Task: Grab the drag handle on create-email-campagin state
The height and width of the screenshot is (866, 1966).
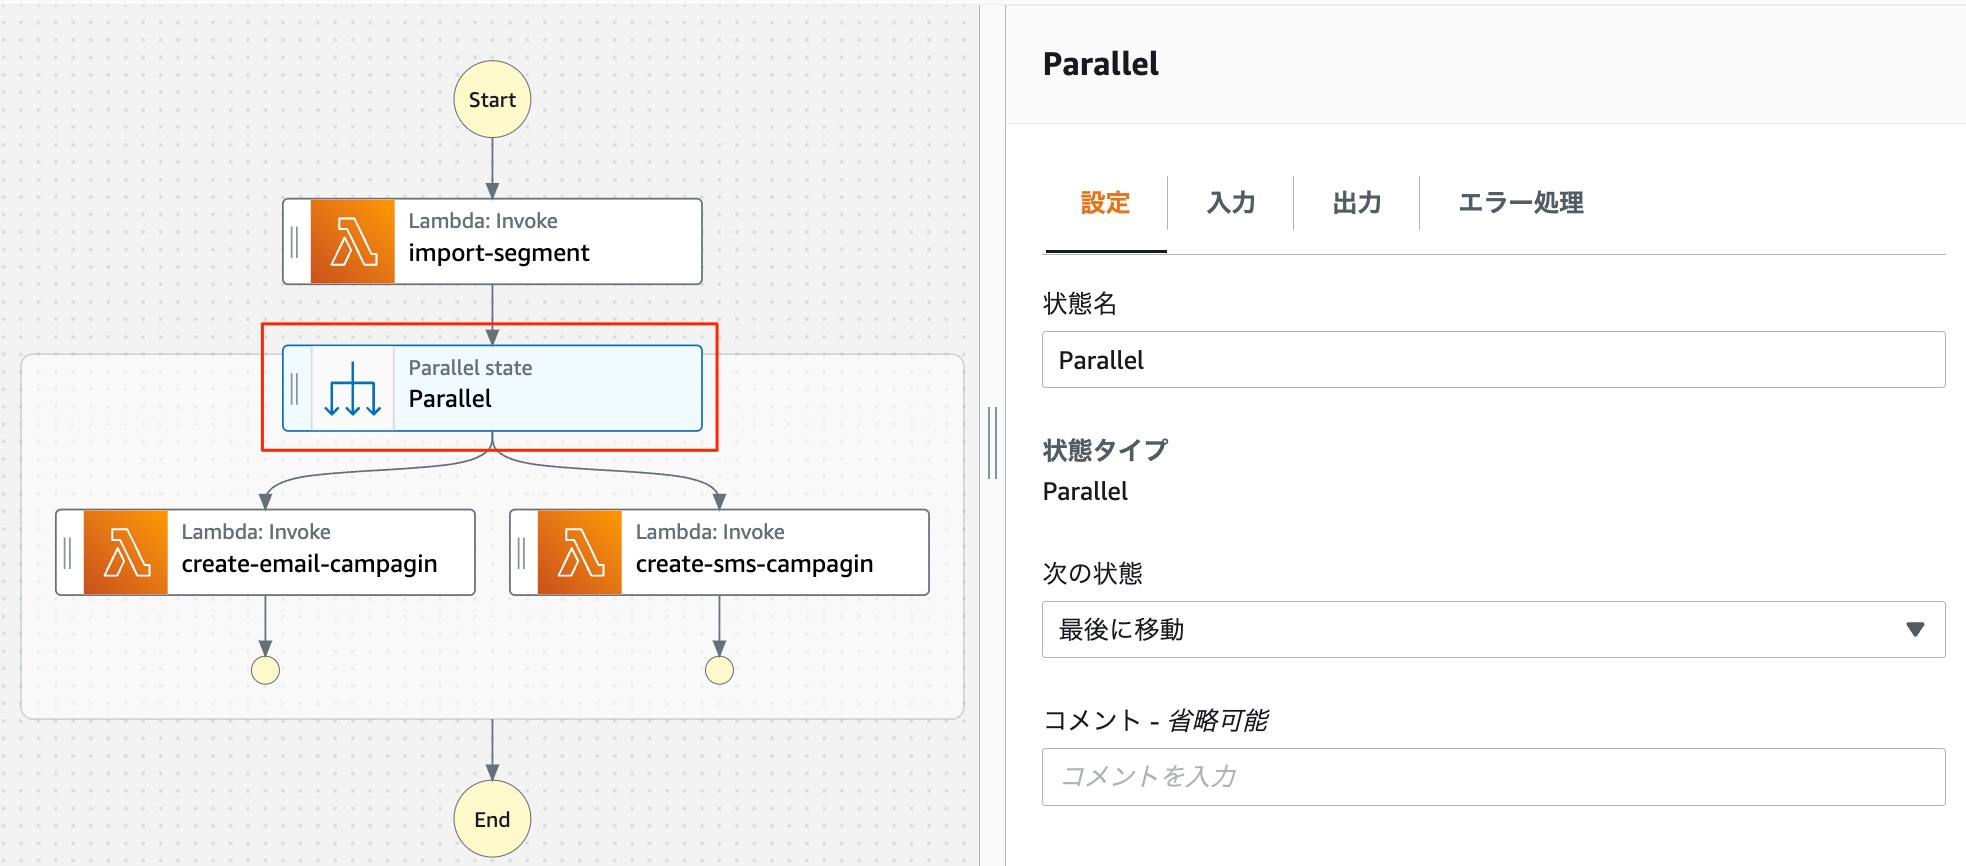Action: coord(68,552)
